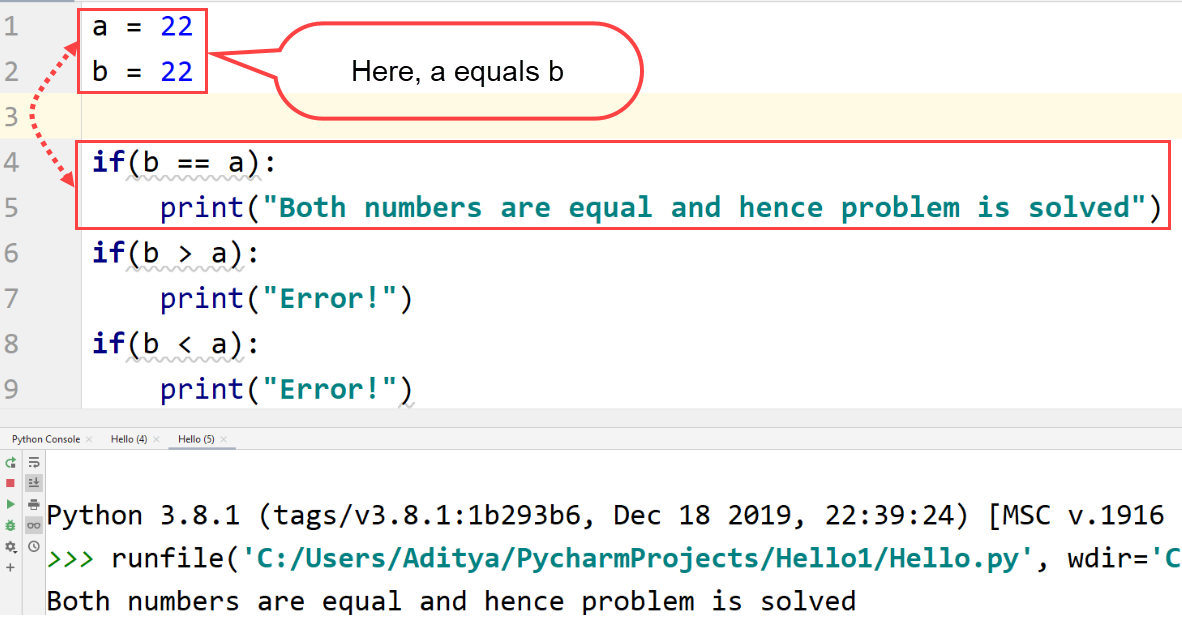Open console history clock icon
The height and width of the screenshot is (637, 1182).
click(33, 546)
